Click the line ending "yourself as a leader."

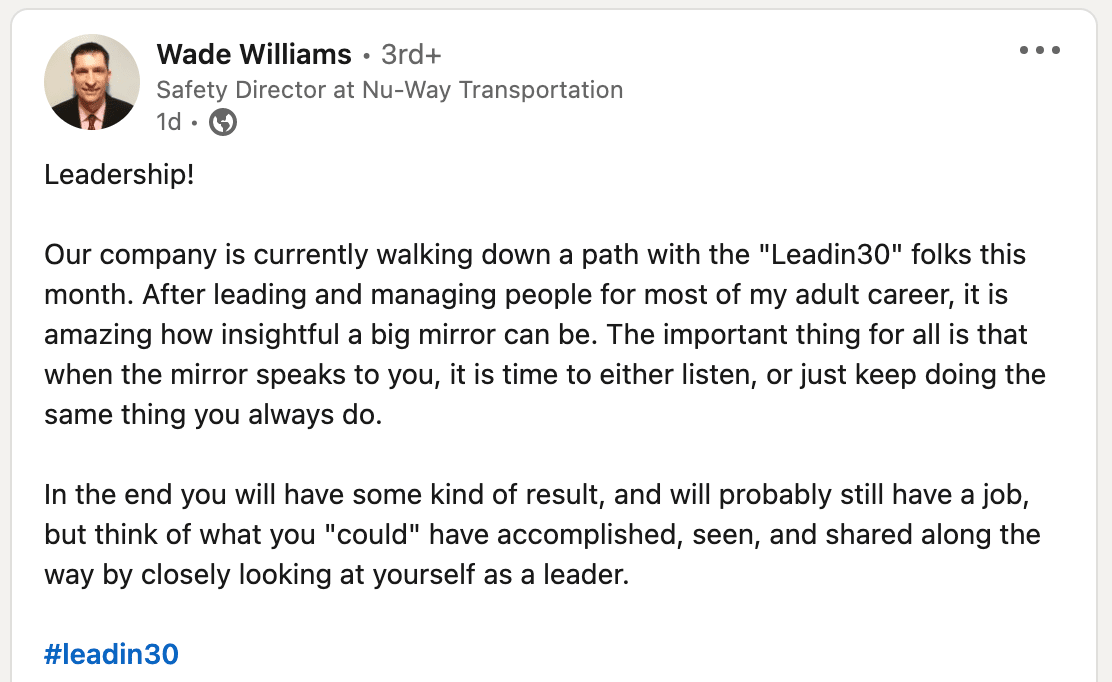coord(336,575)
